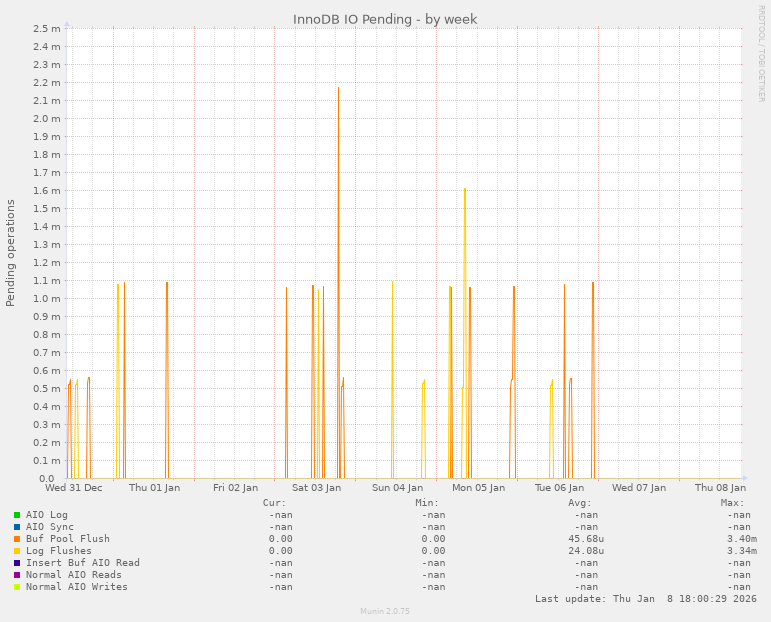Click the Log Flushes max value 3.34m
Viewport: 771px width, 622px height.
click(x=742, y=551)
